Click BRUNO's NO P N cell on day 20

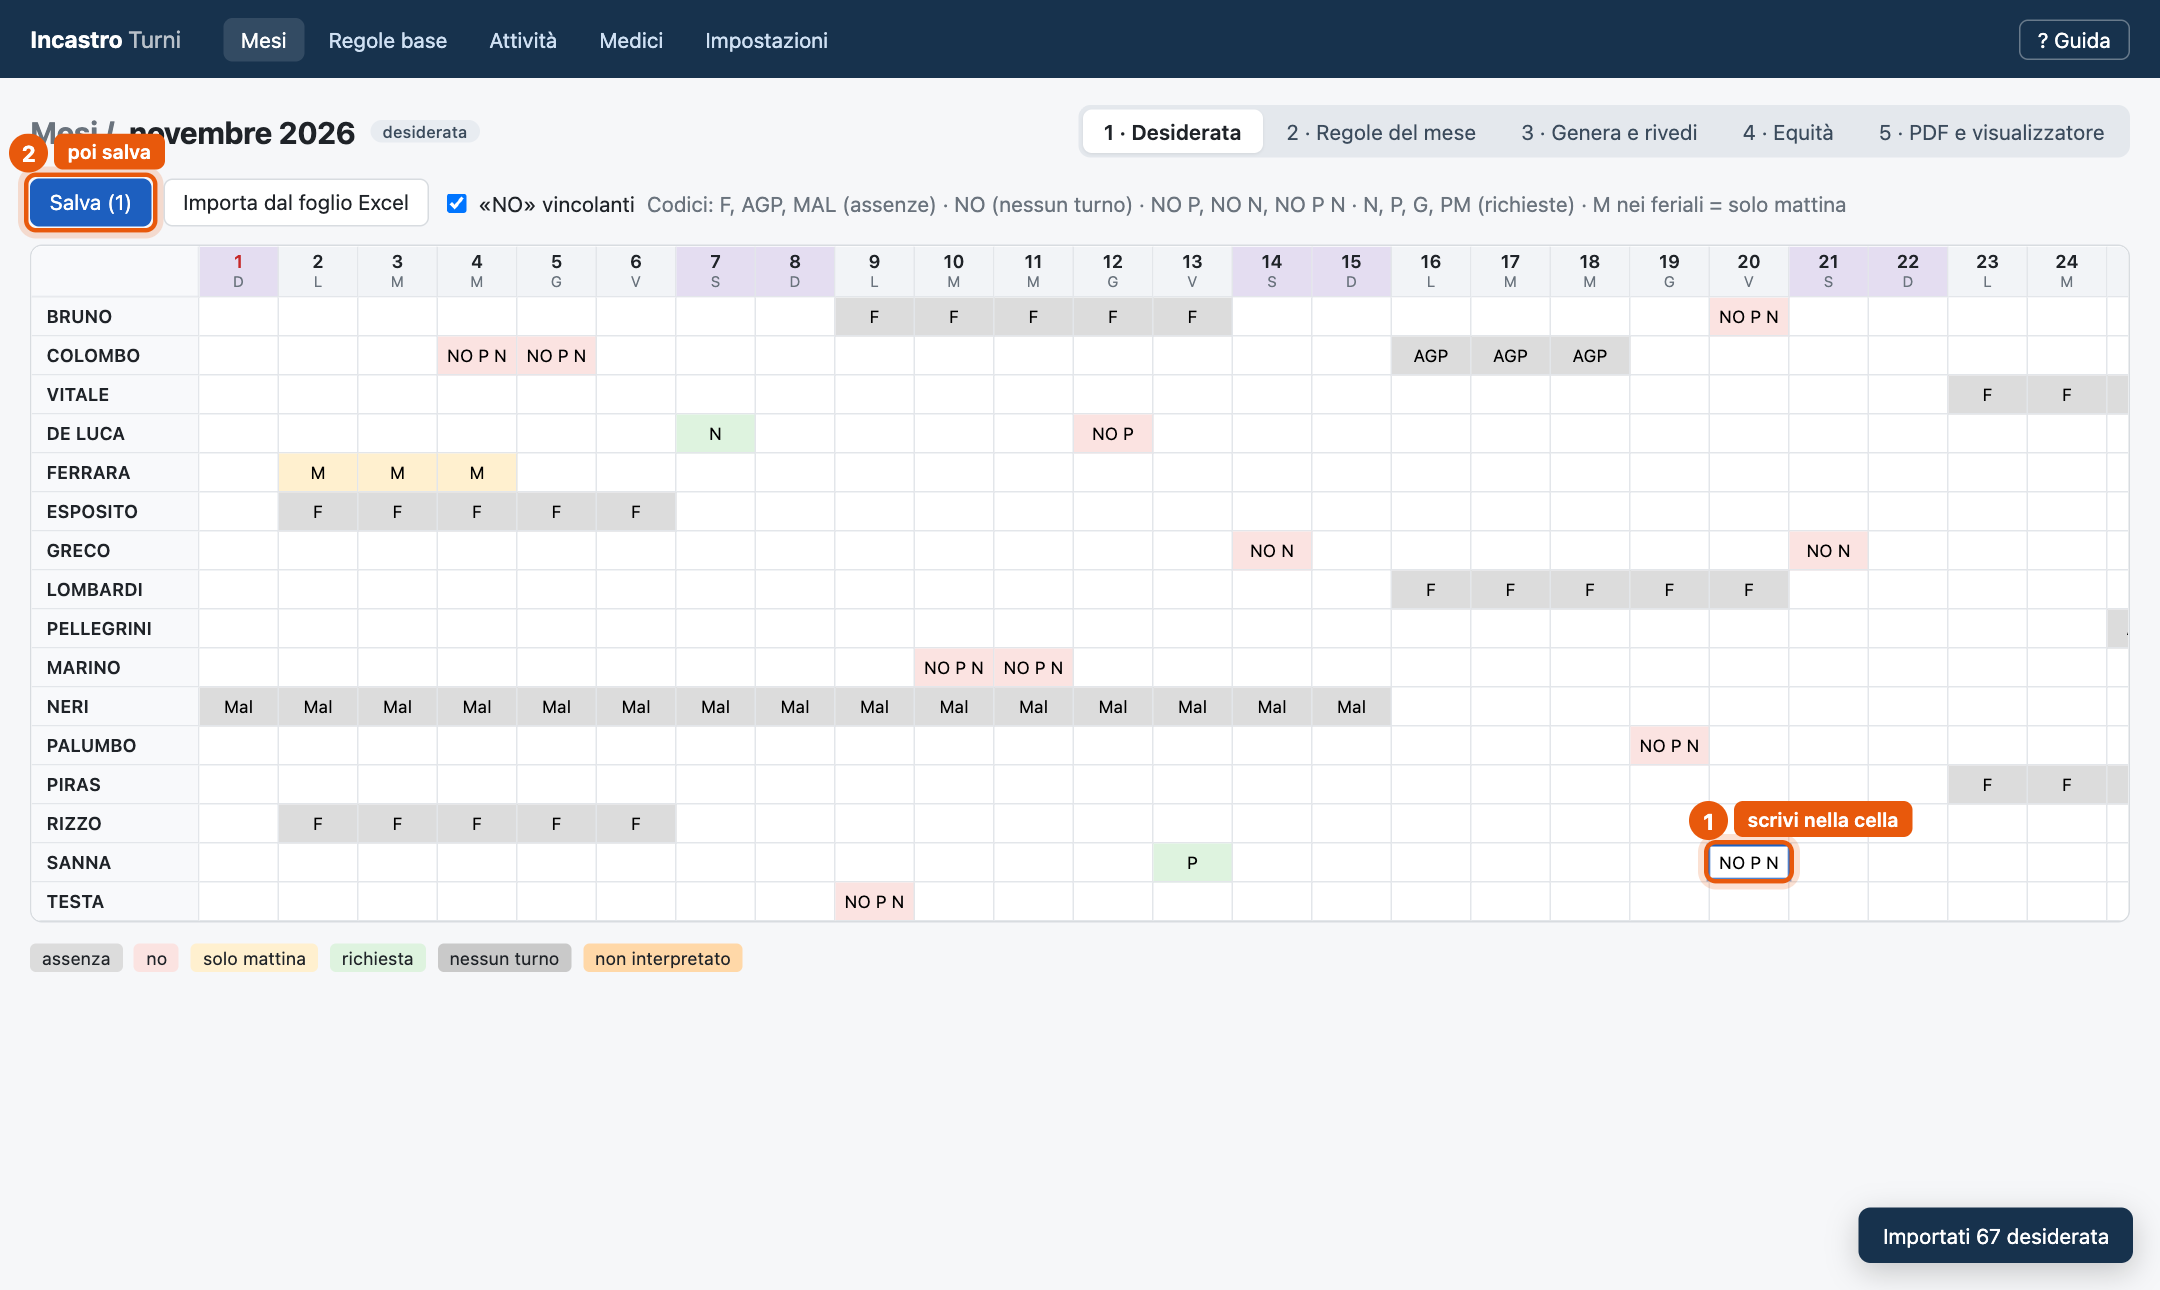coord(1748,316)
